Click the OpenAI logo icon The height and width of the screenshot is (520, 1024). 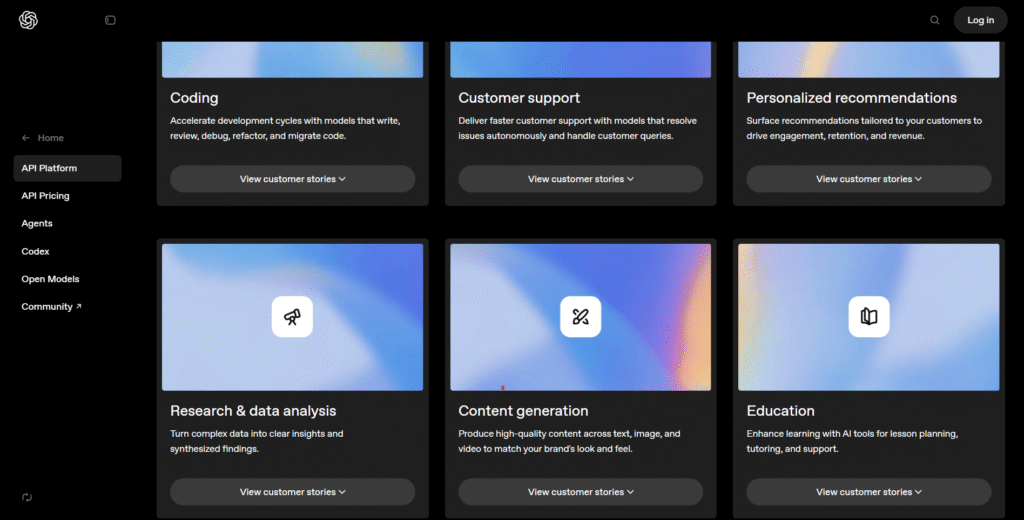[28, 20]
